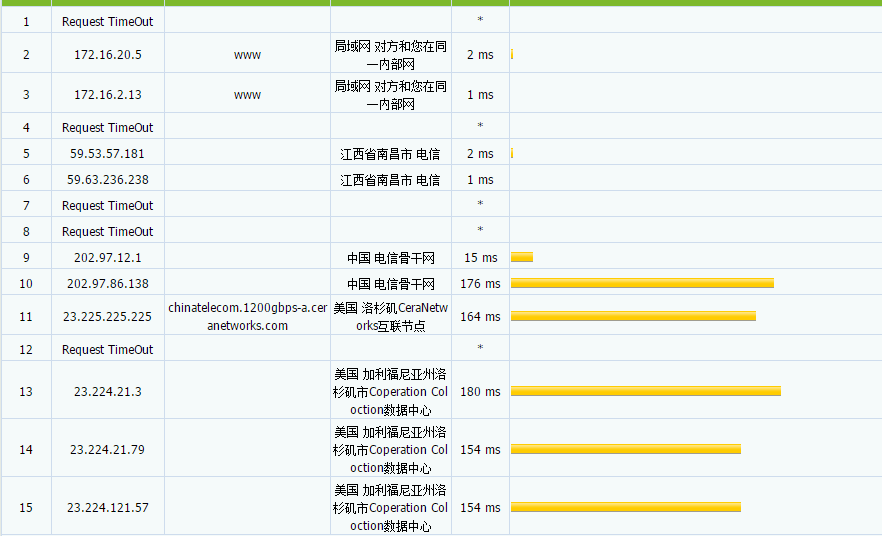The image size is (882, 536).
Task: Click IP 23.225.225.225 cell
Action: (x=107, y=317)
